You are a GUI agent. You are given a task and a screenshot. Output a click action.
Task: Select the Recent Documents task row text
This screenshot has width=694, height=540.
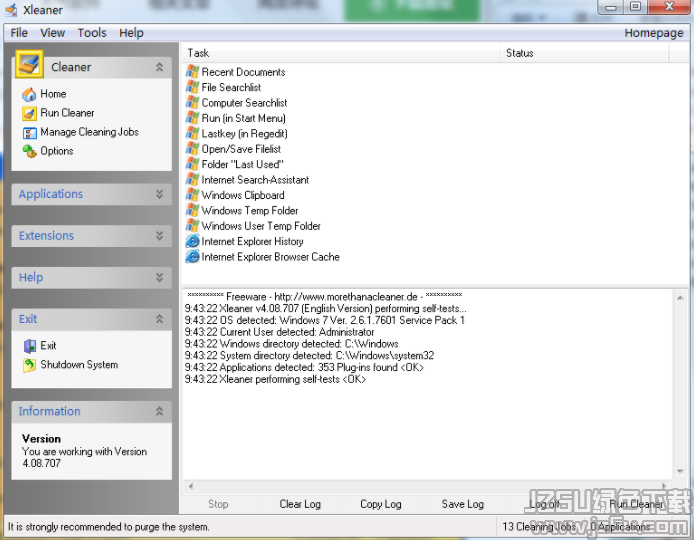click(x=243, y=72)
